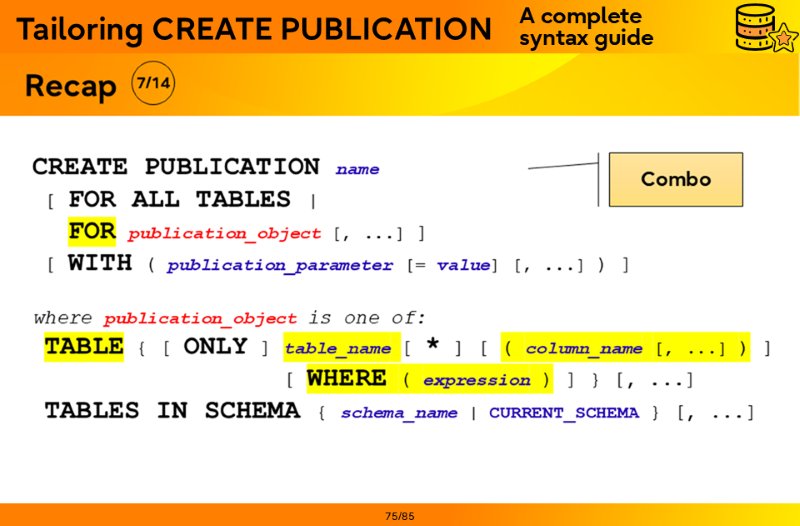800x526 pixels.
Task: Click the ONLY keyword in TABLE clause
Action: 215,347
